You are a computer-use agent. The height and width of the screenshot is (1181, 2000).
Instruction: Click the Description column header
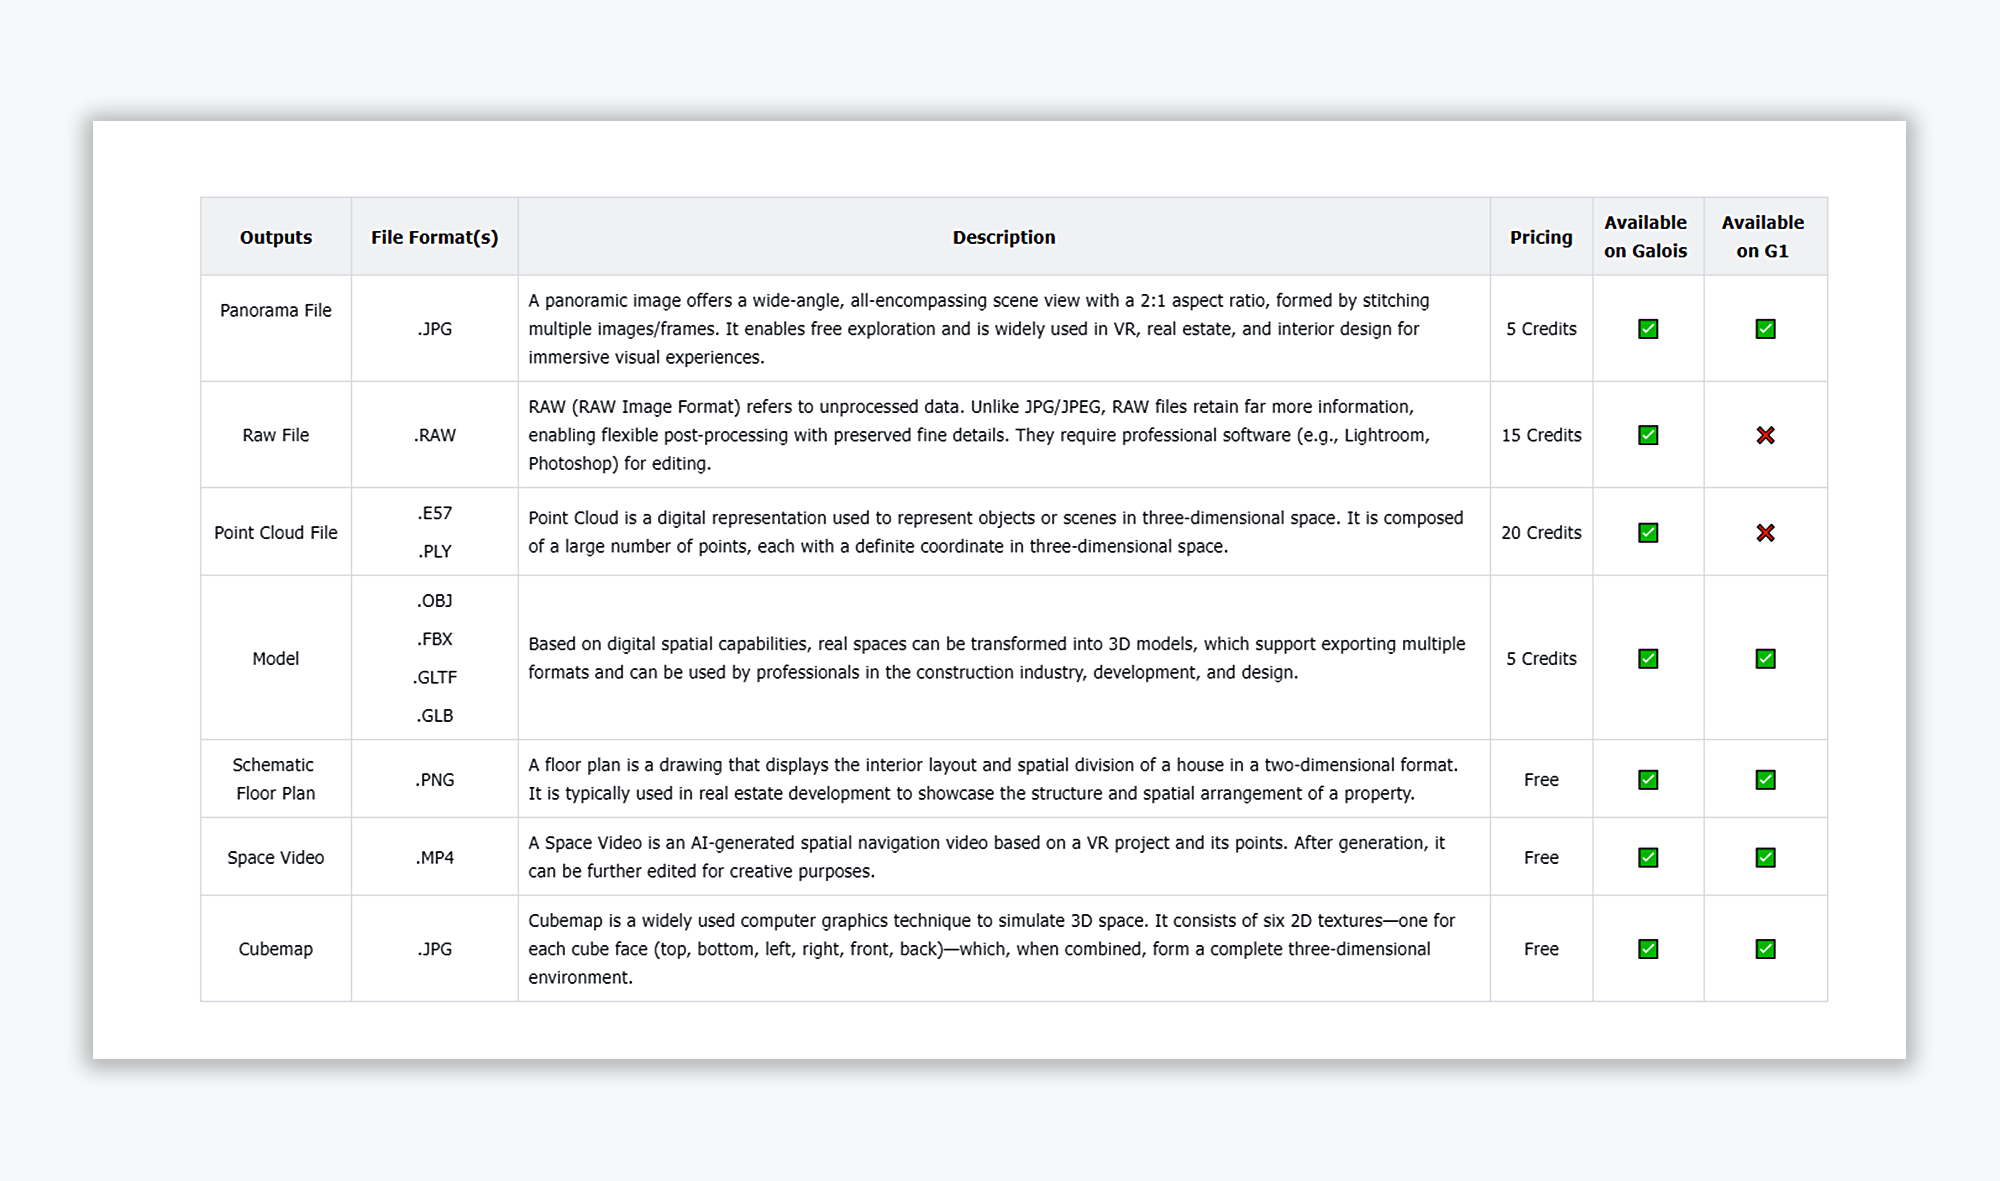[x=1003, y=237]
